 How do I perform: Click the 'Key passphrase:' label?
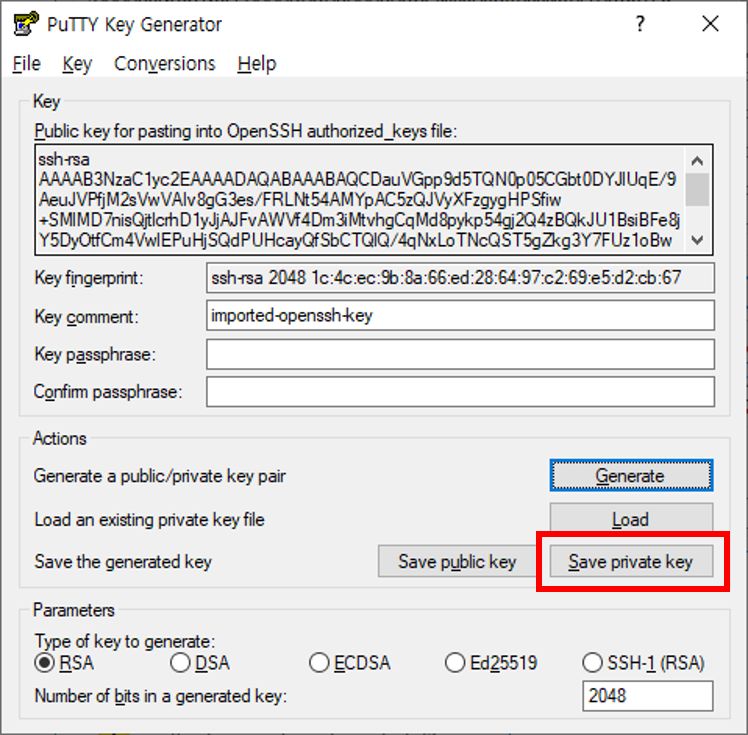click(x=95, y=355)
